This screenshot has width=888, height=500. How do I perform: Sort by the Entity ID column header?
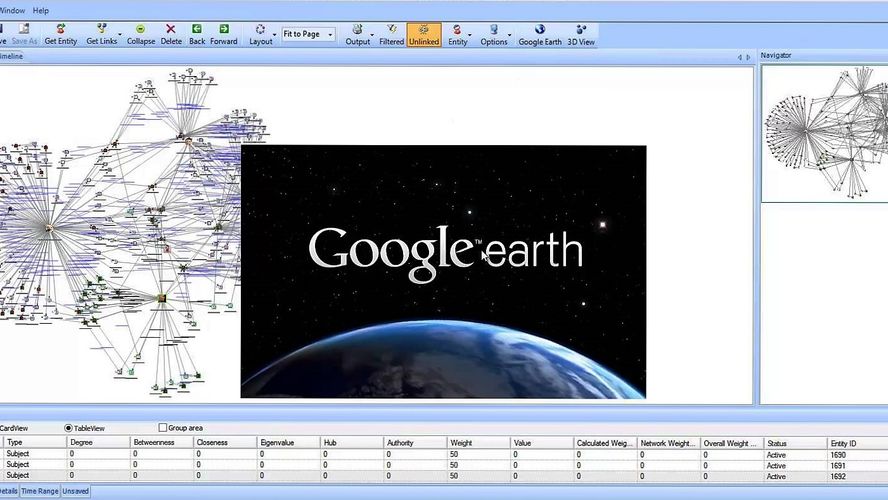857,443
